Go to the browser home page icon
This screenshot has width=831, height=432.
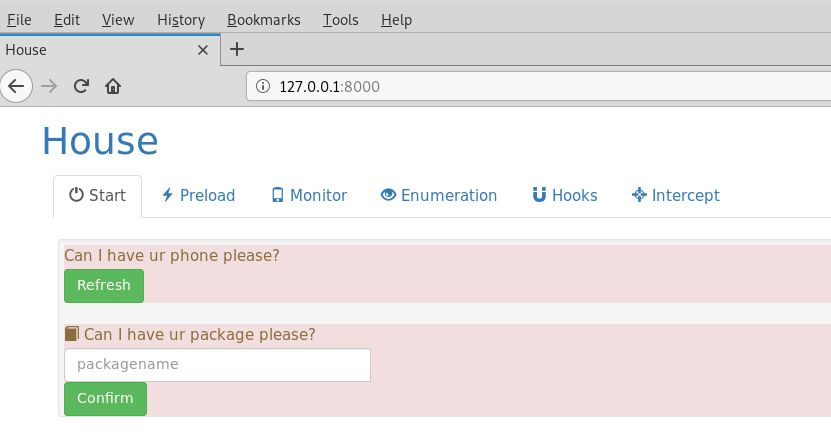coord(113,86)
